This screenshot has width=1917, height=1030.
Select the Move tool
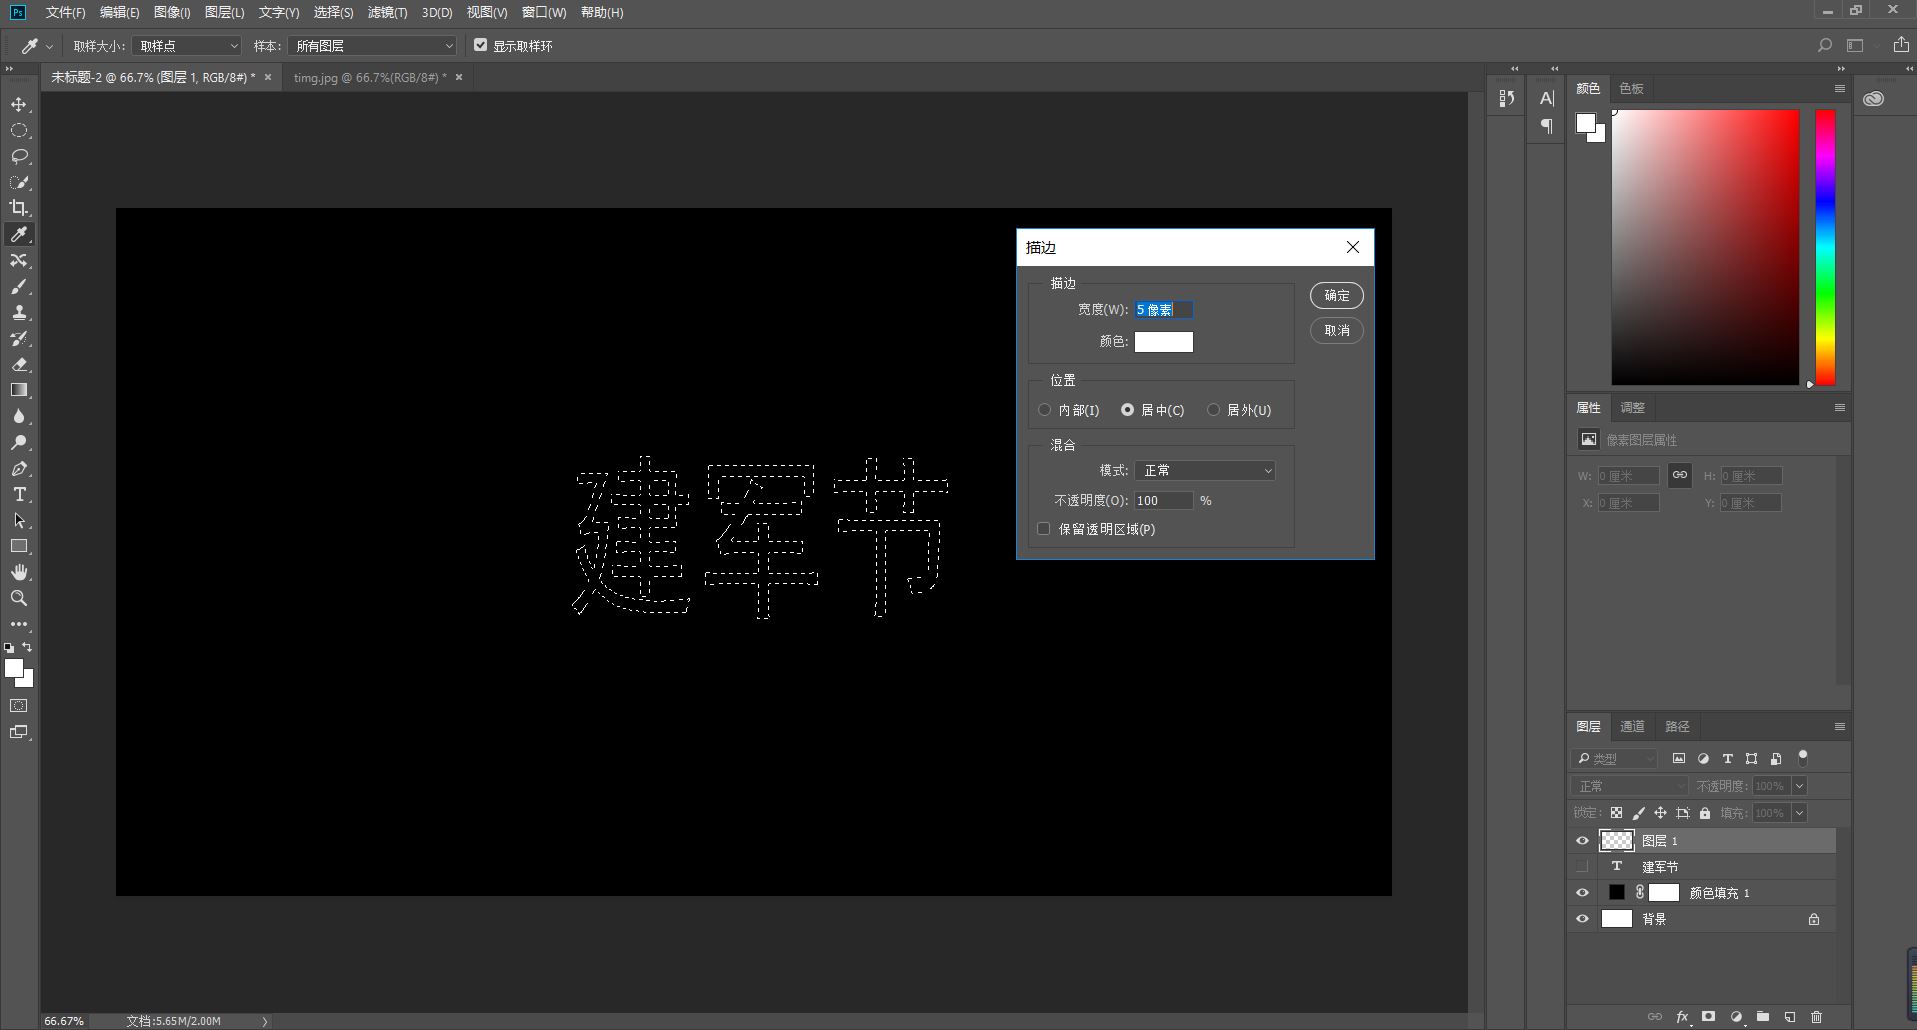tap(19, 105)
